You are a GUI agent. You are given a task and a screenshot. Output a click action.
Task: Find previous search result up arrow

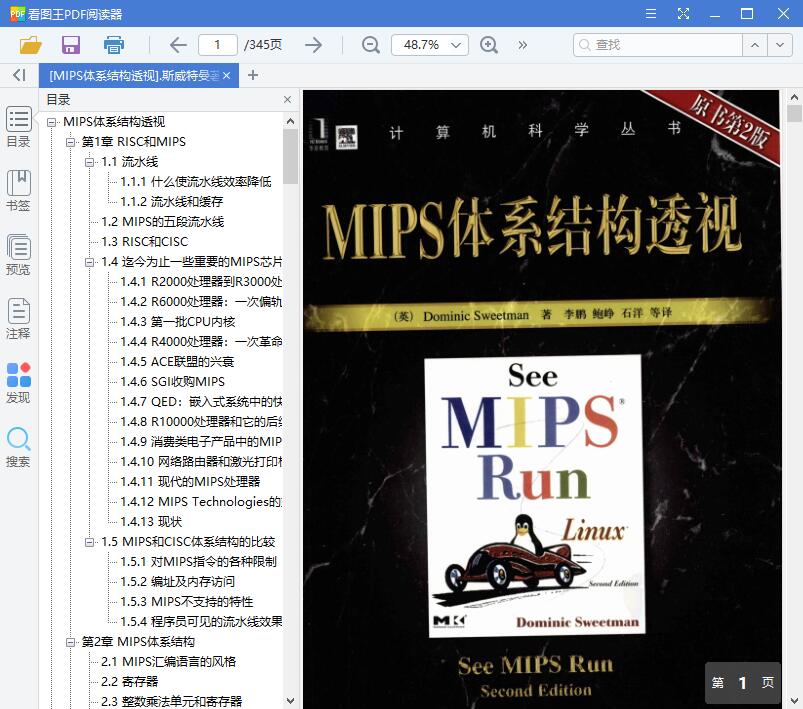tap(755, 45)
